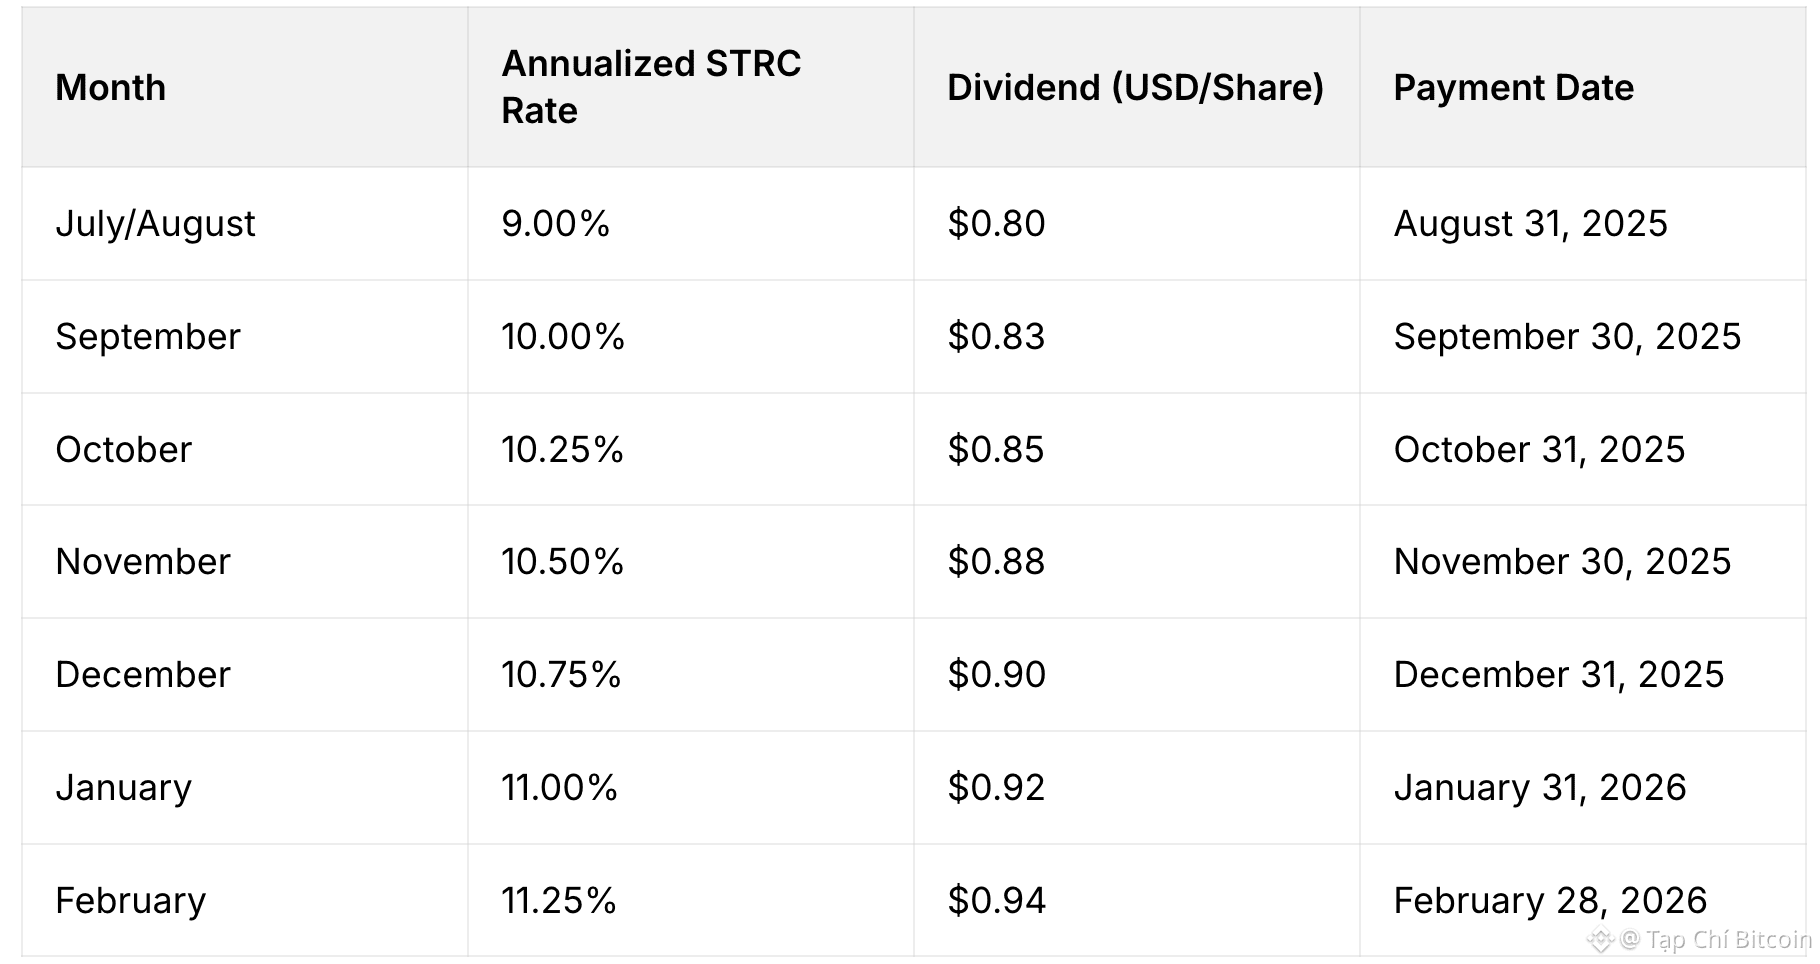1820x964 pixels.
Task: Select the August 31, 2025 payment date
Action: tap(1530, 223)
